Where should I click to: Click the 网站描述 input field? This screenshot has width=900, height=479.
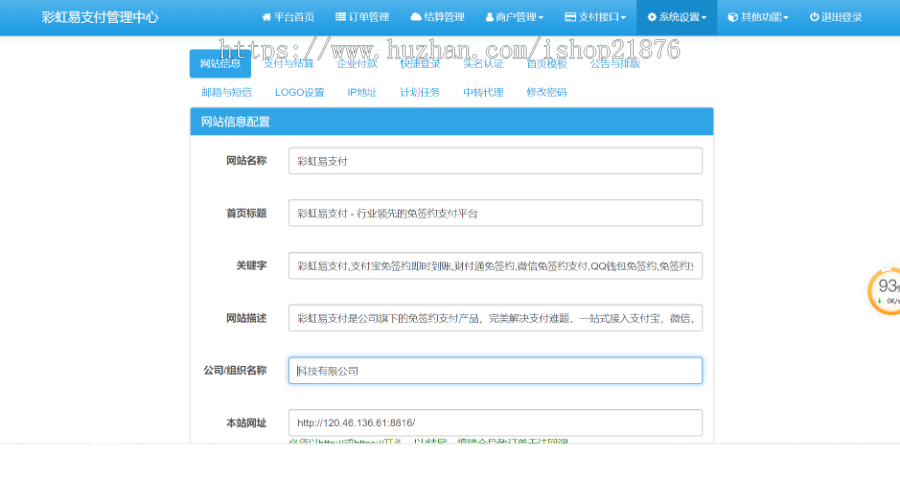click(495, 318)
